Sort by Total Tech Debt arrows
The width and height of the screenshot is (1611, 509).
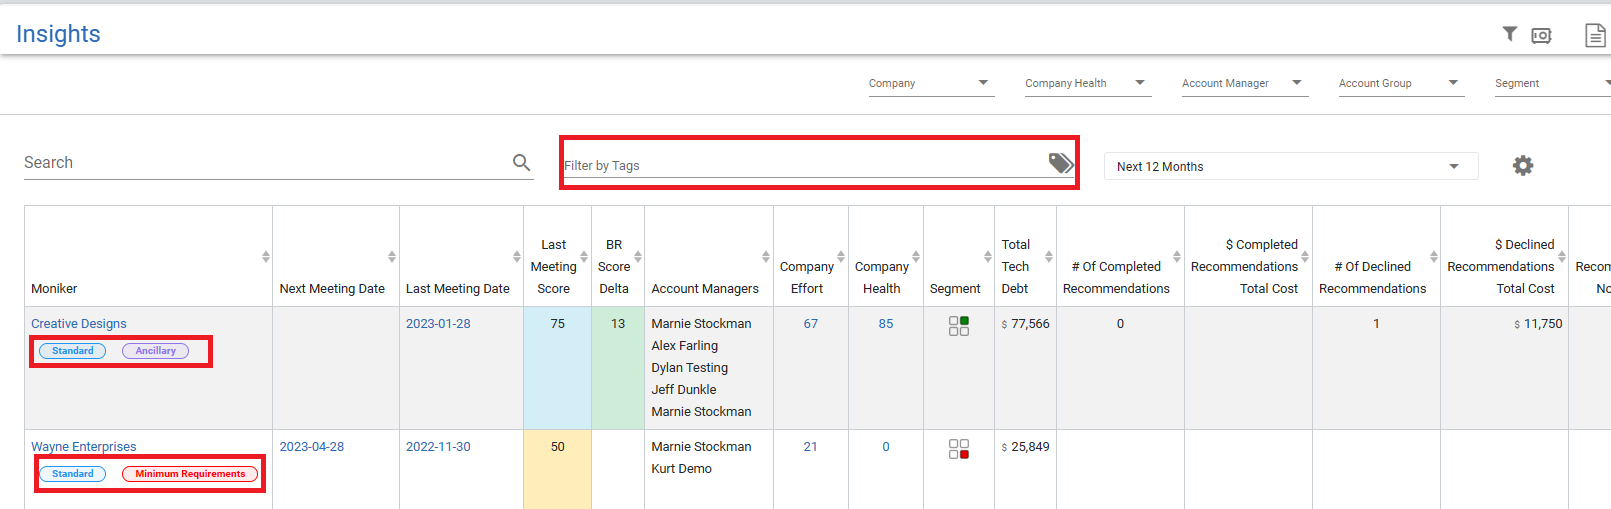1049,257
